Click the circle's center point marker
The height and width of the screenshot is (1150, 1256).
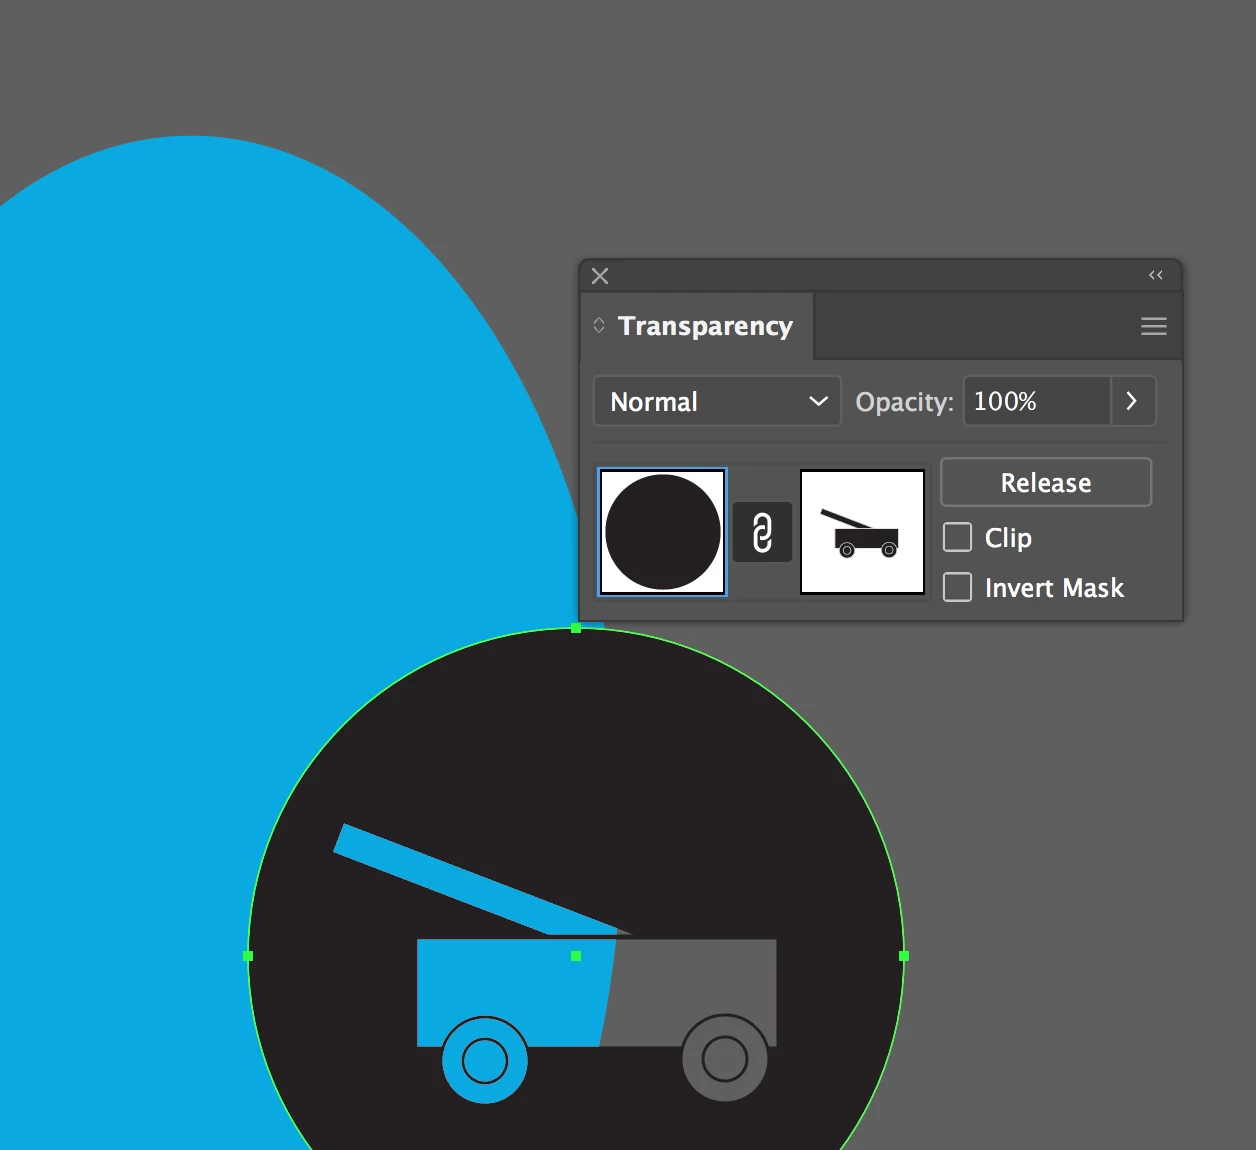(x=576, y=956)
